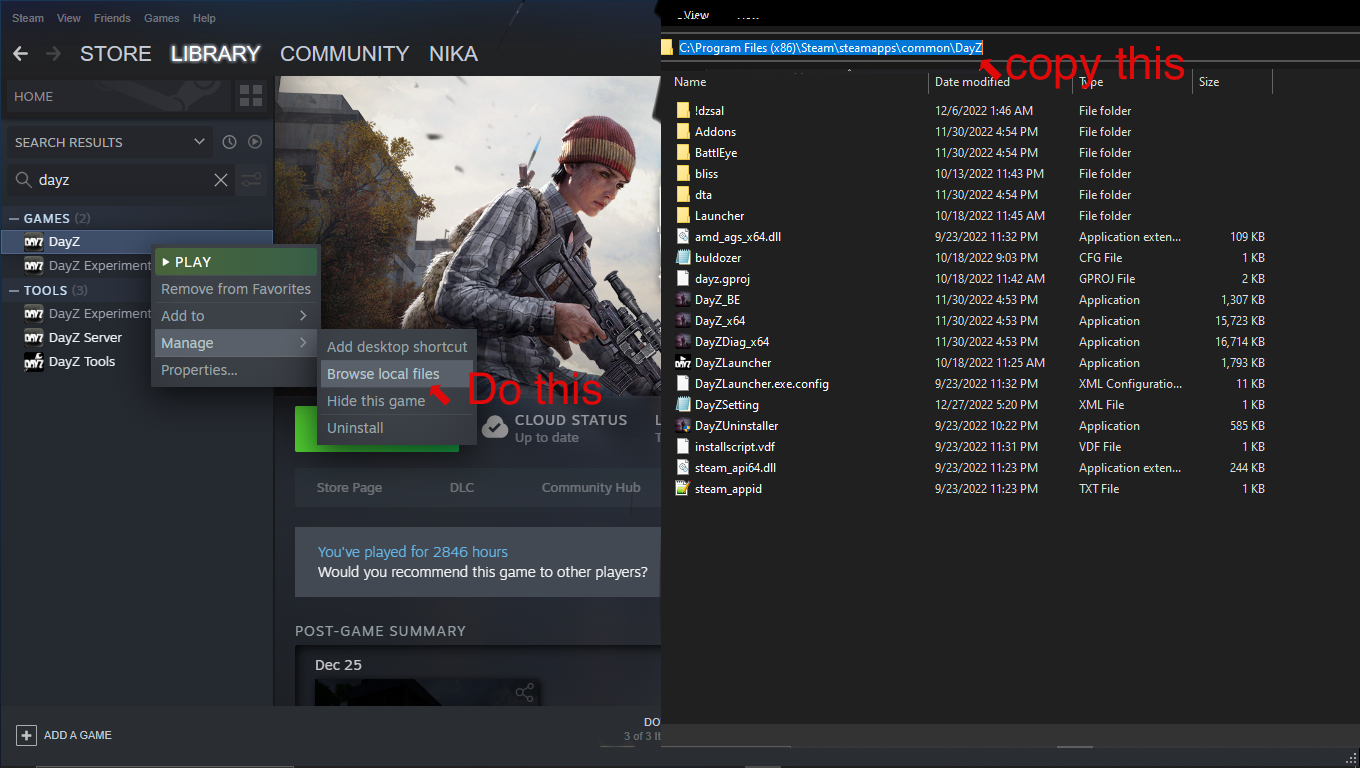Screen dimensions: 1360x768
Task: Select Uninstall from the Manage submenu
Action: 396,428
